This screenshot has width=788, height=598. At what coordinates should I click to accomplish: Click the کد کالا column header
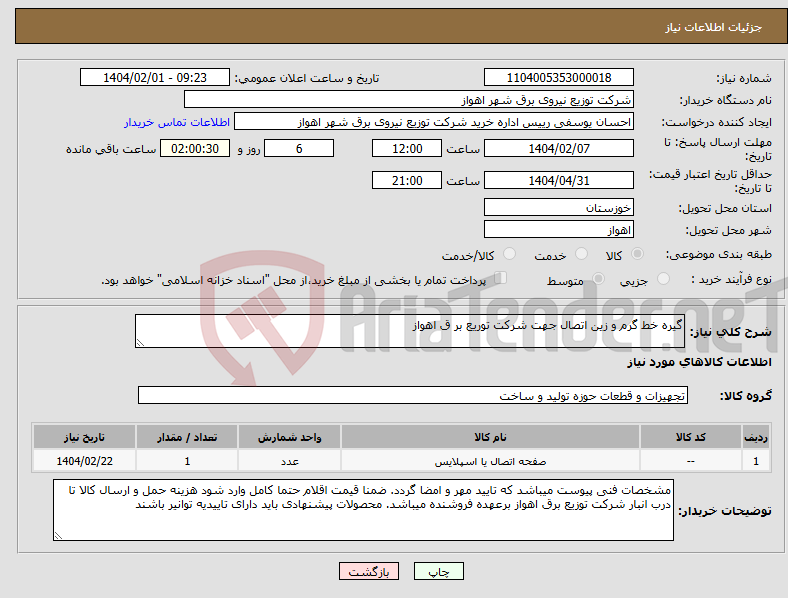point(691,437)
